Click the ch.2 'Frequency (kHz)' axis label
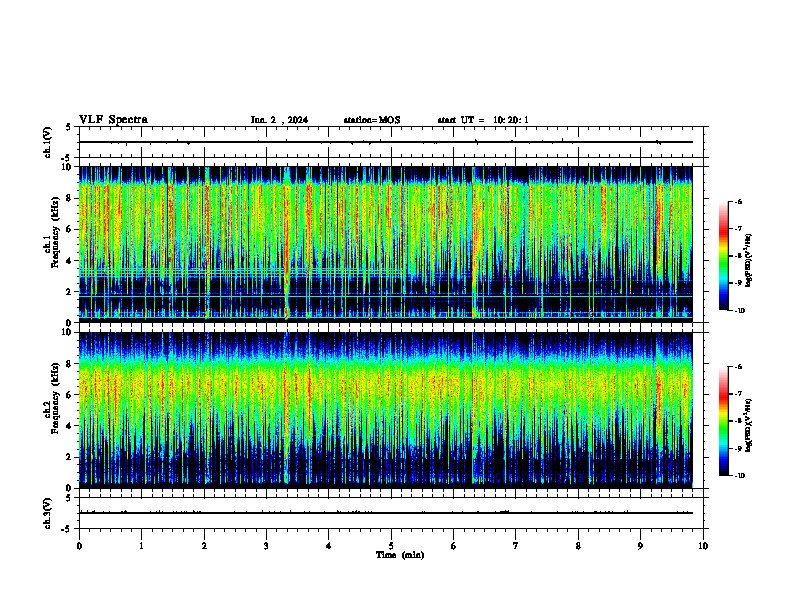The image size is (792, 612). 55,398
